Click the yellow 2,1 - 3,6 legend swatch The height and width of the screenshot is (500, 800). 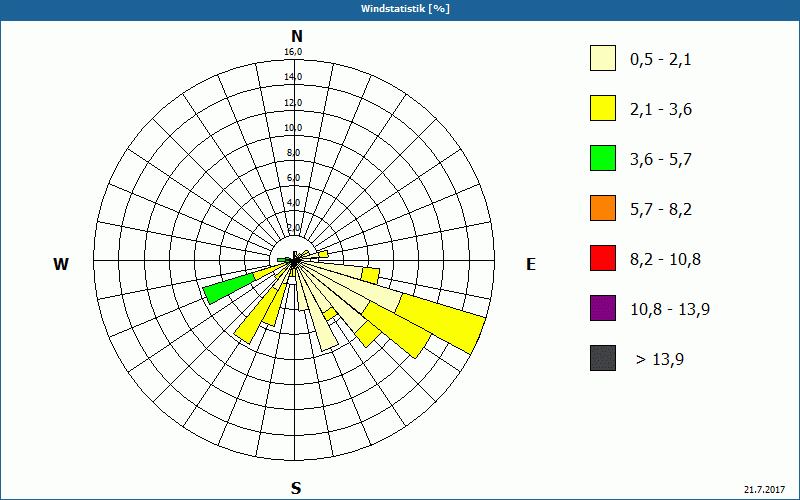[x=603, y=108]
